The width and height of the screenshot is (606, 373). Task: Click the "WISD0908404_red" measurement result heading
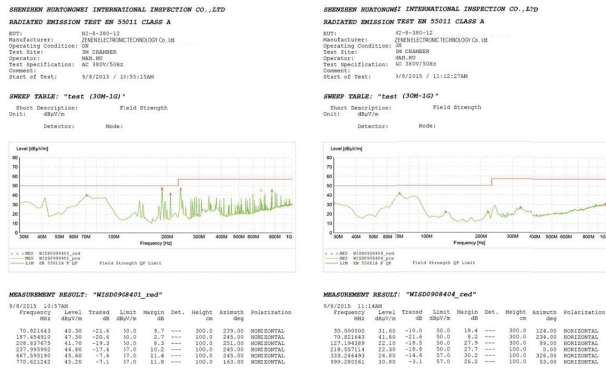pyautogui.click(x=441, y=294)
